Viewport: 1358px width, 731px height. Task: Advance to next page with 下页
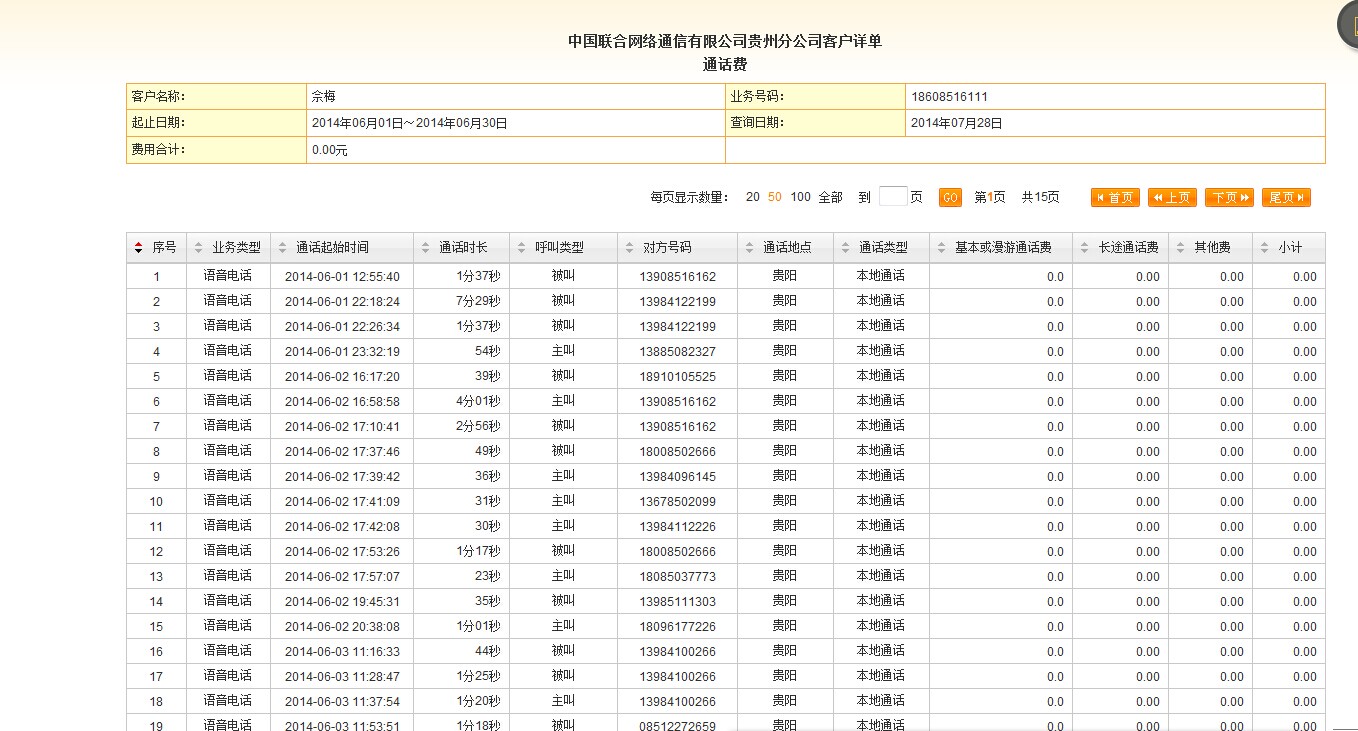point(1229,198)
